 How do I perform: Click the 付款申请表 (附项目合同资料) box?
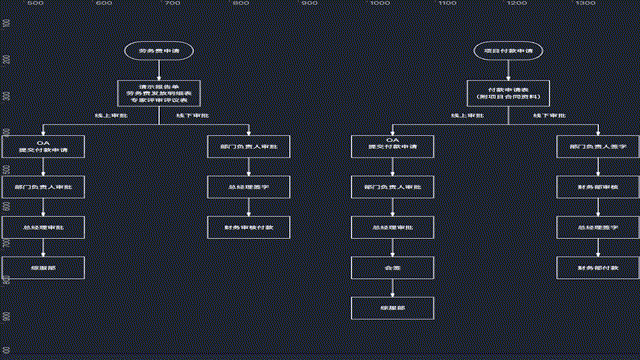(x=508, y=93)
